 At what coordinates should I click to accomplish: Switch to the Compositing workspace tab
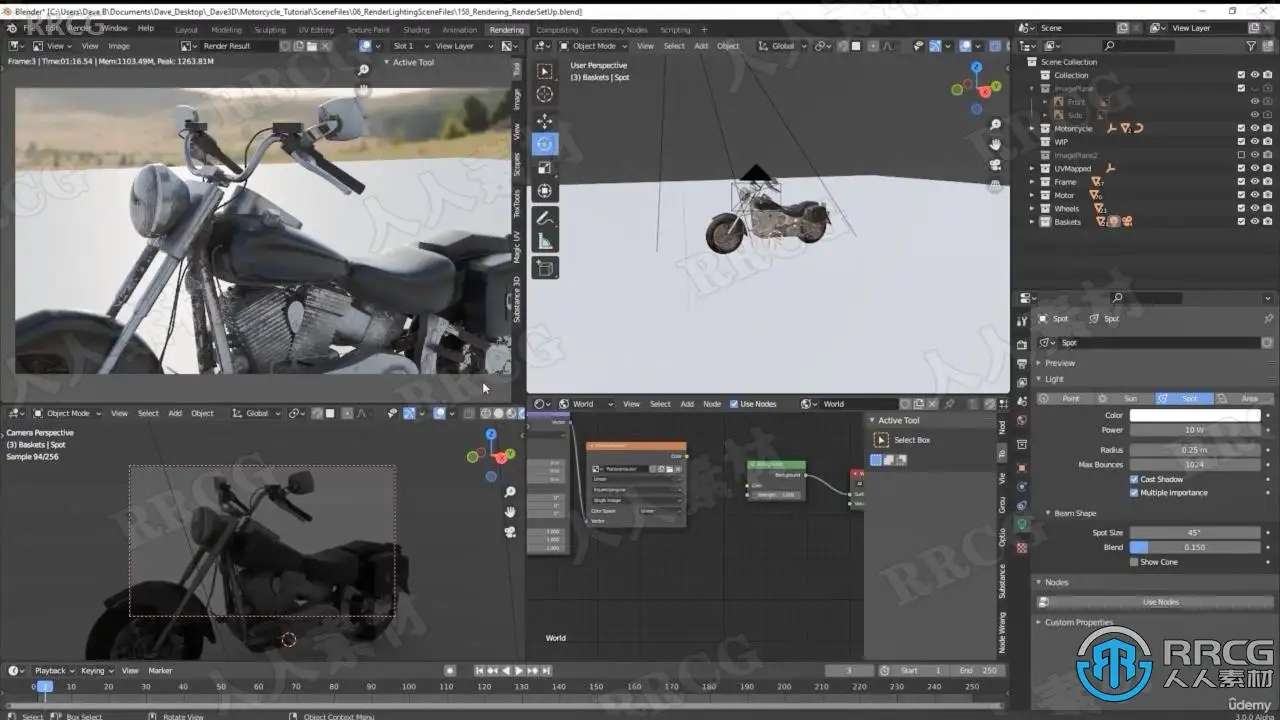(557, 30)
